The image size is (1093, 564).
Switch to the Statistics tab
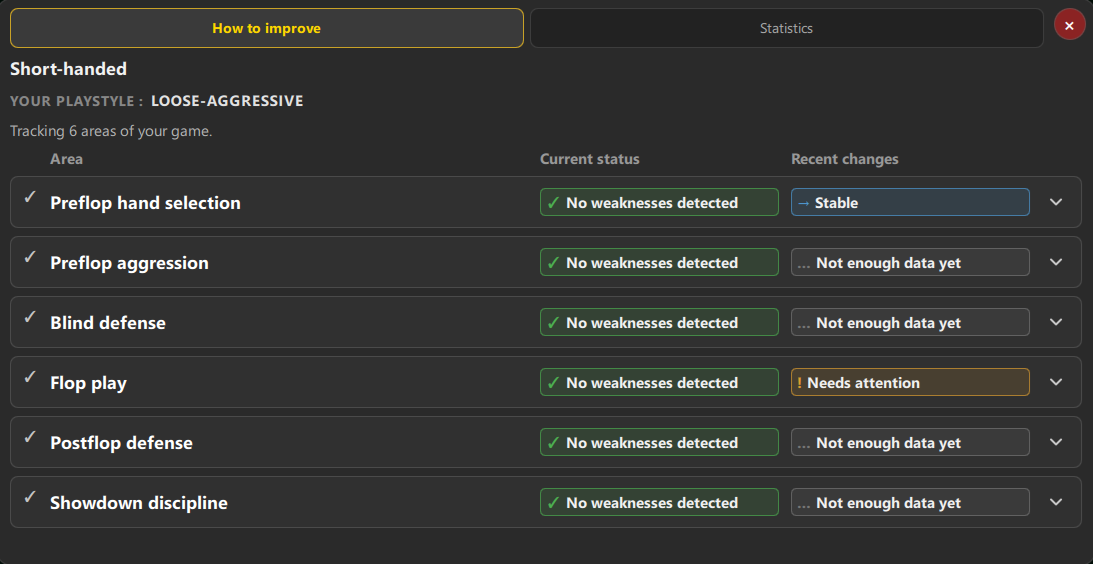(786, 29)
